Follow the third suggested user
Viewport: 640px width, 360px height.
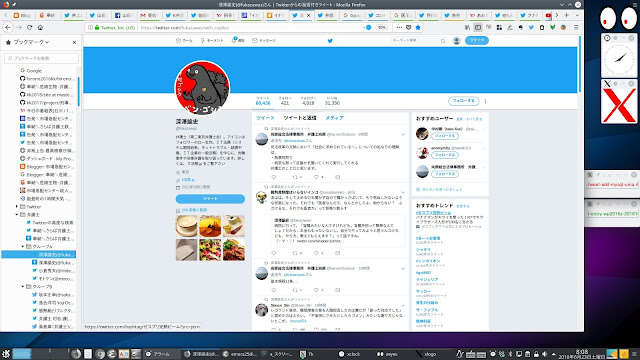pyautogui.click(x=445, y=174)
